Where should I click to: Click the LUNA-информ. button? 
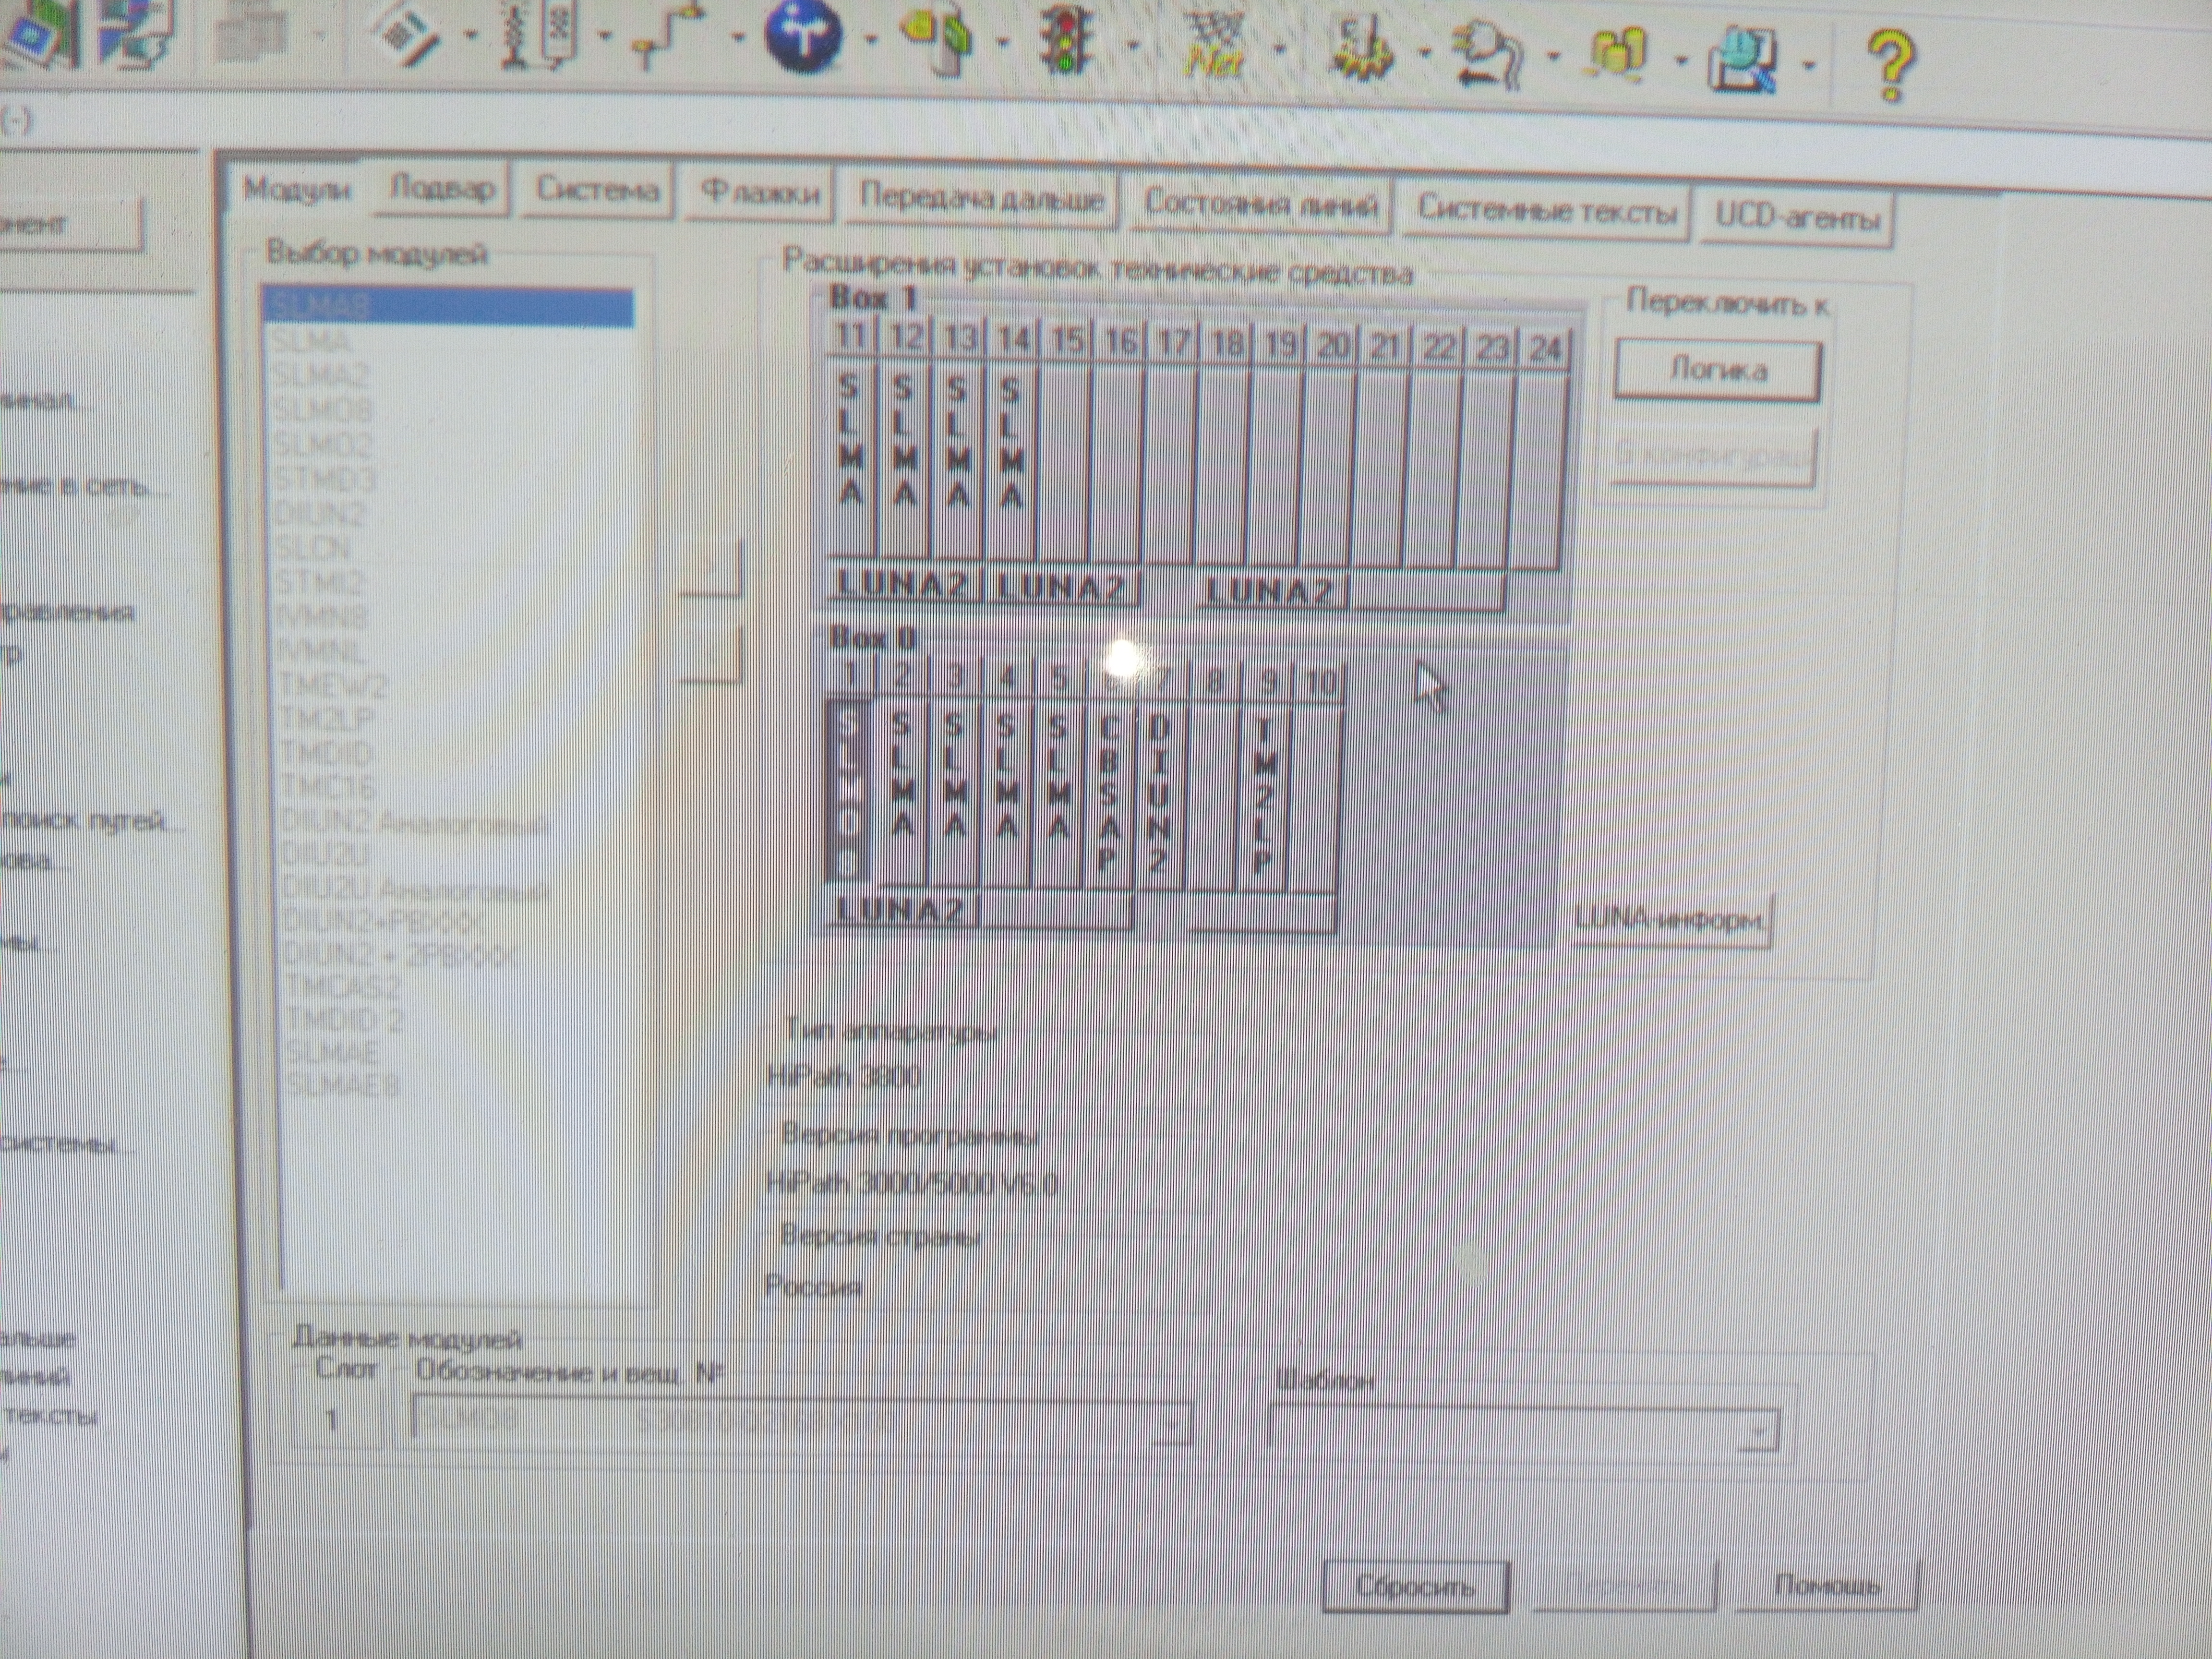(x=1670, y=918)
